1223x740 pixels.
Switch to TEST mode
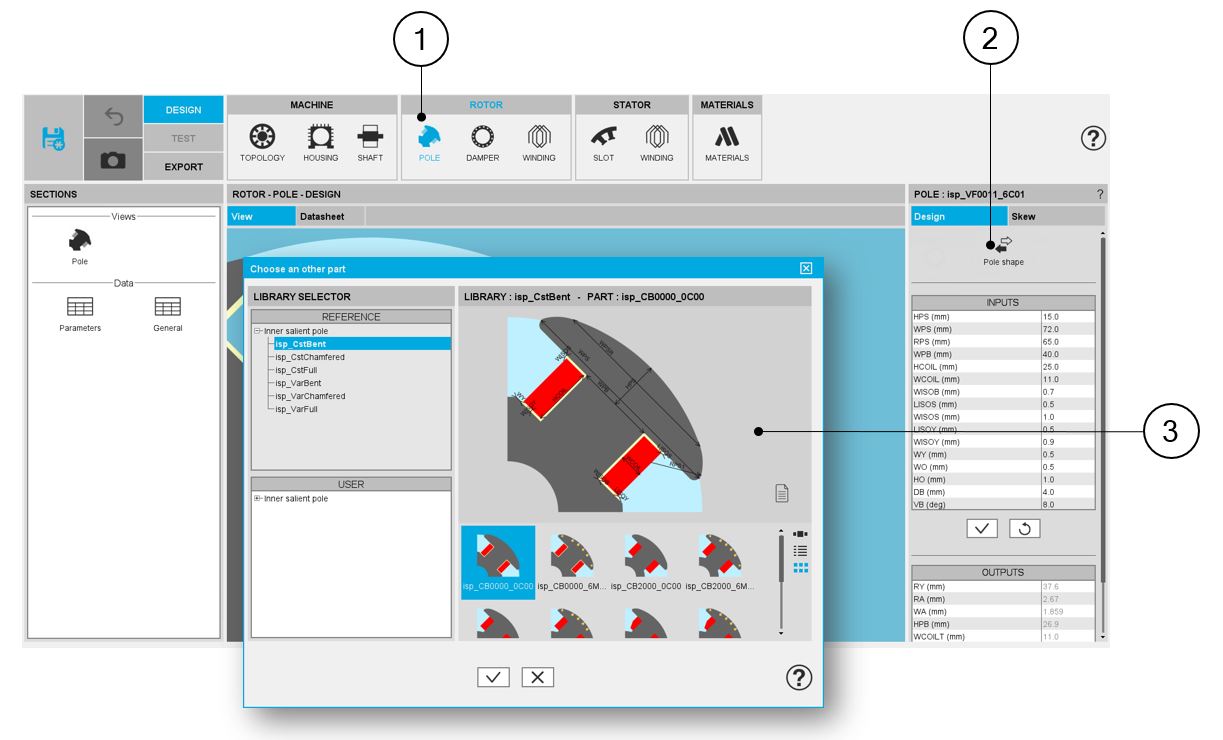click(x=183, y=139)
